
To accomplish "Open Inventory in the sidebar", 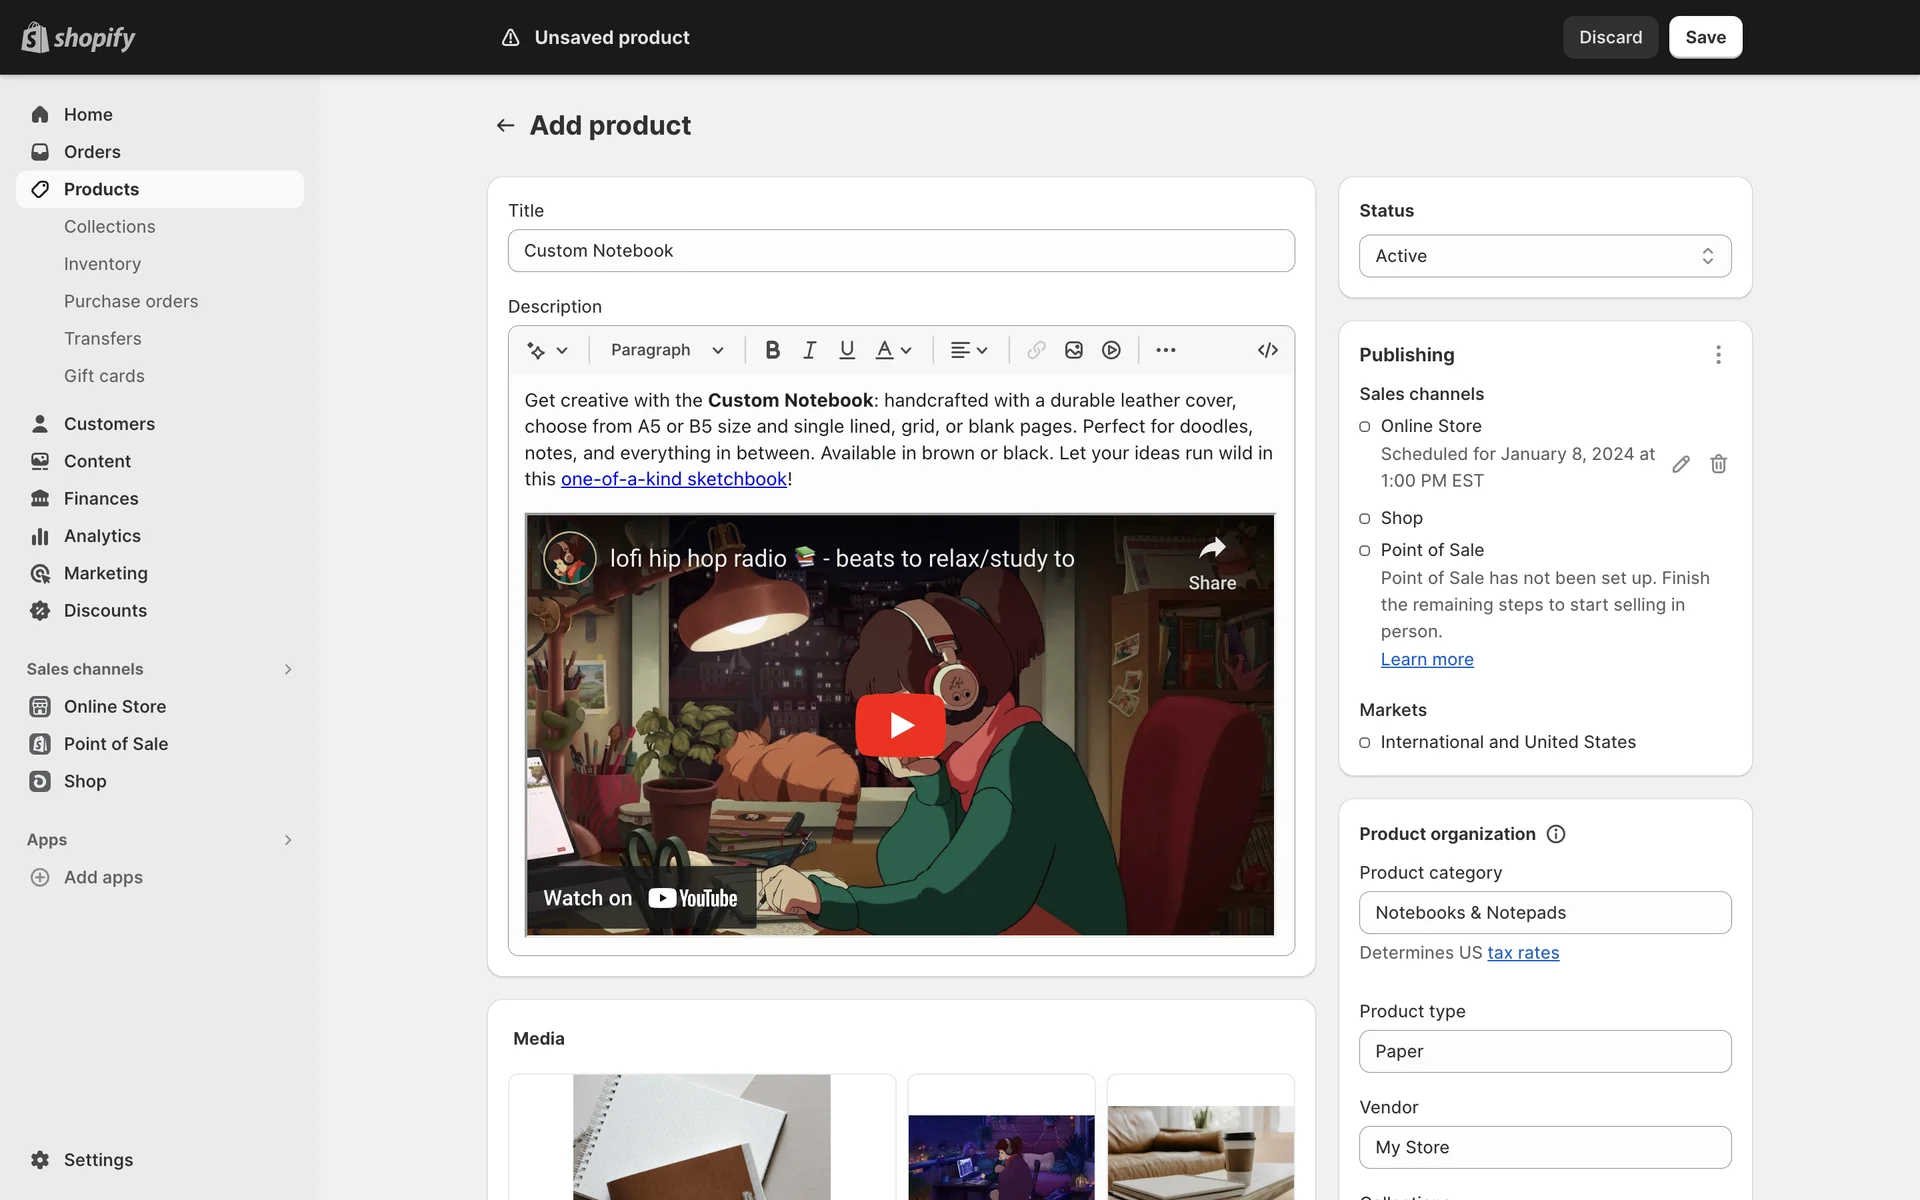I will pos(102,264).
